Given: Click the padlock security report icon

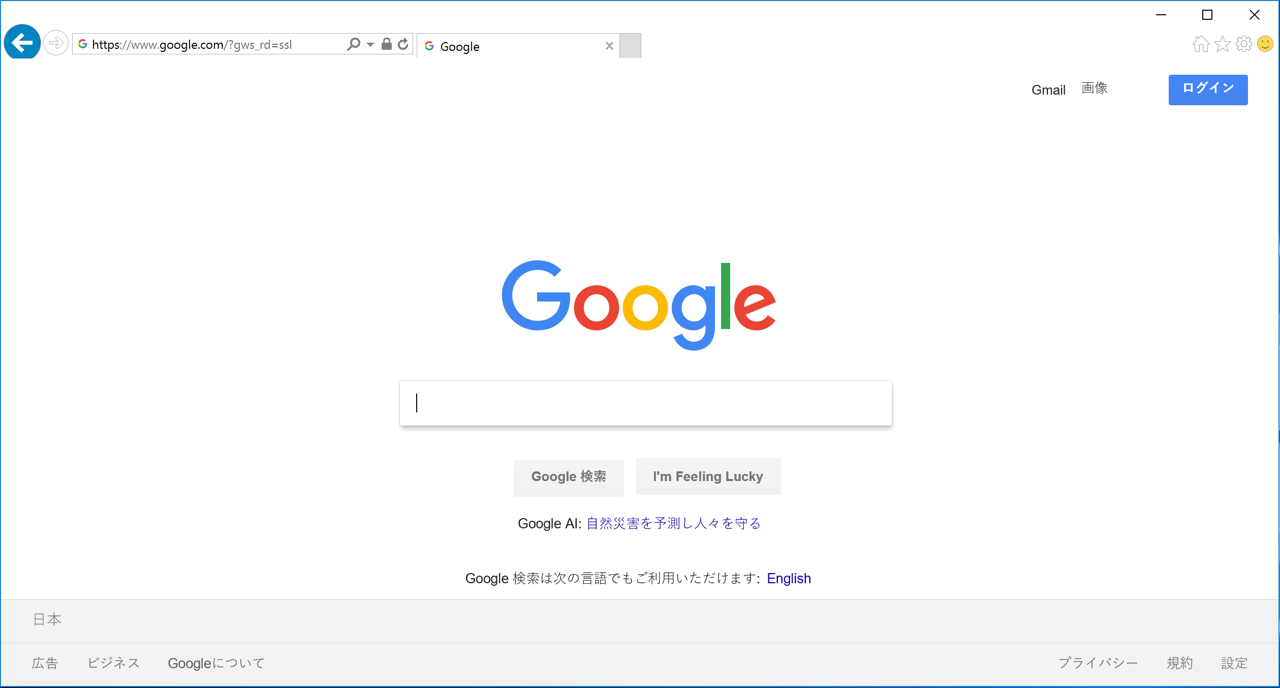Looking at the screenshot, I should click(386, 44).
